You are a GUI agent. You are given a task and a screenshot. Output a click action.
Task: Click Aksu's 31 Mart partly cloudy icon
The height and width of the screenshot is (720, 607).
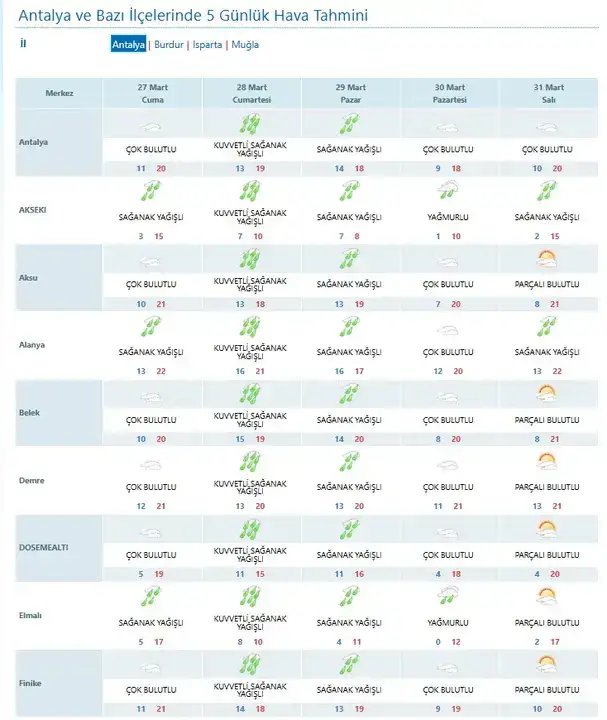click(x=547, y=260)
